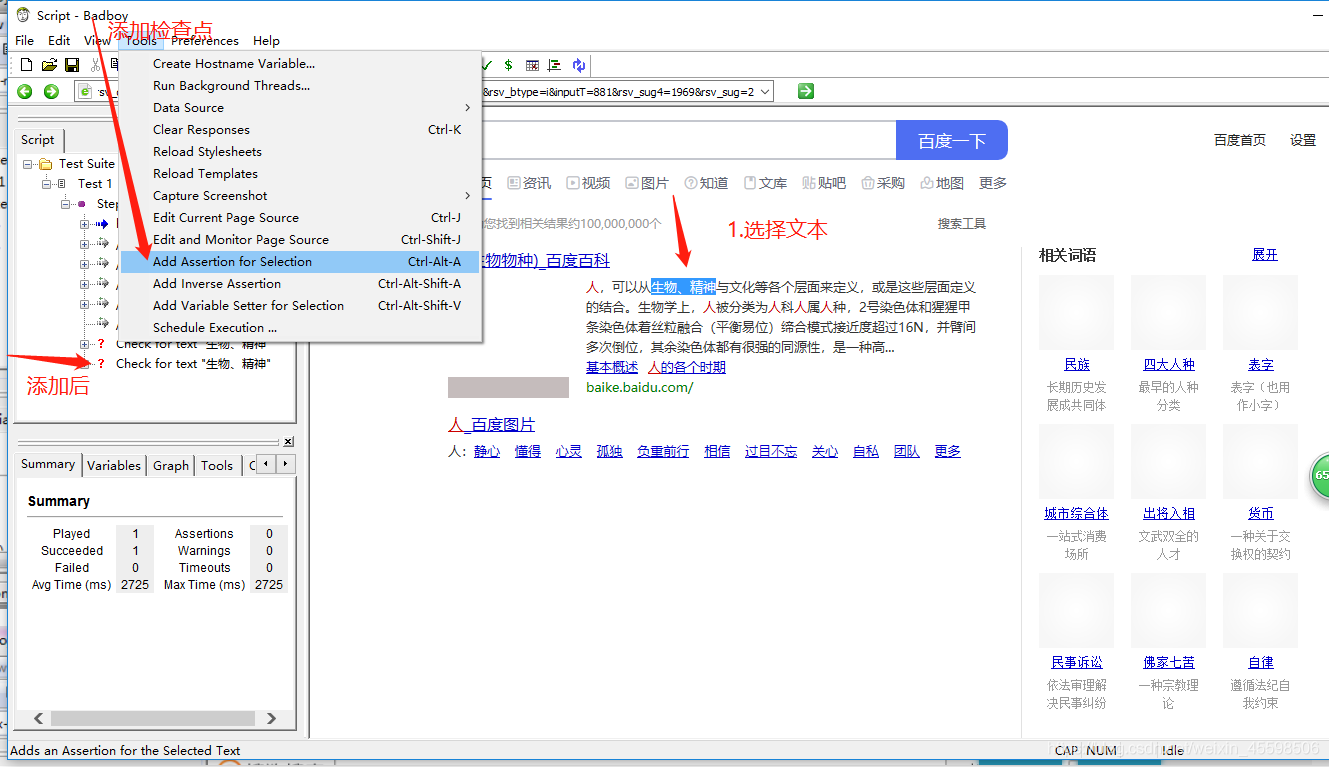Click the dollar sign variable toolbar icon
This screenshot has height=767, width=1329.
tap(508, 65)
